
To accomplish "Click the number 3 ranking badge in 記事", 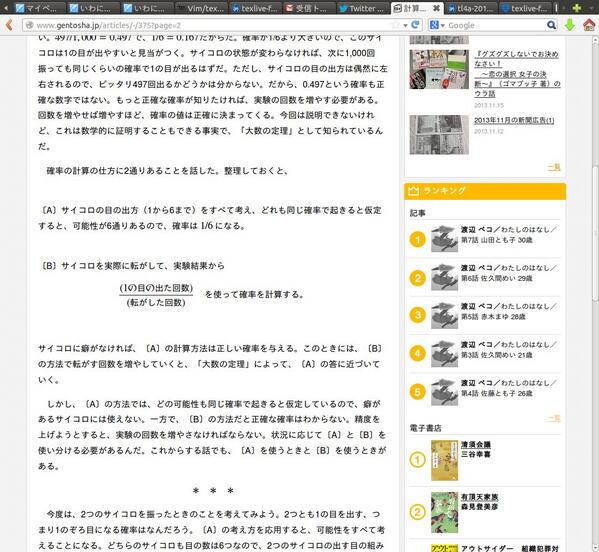I will coord(418,315).
